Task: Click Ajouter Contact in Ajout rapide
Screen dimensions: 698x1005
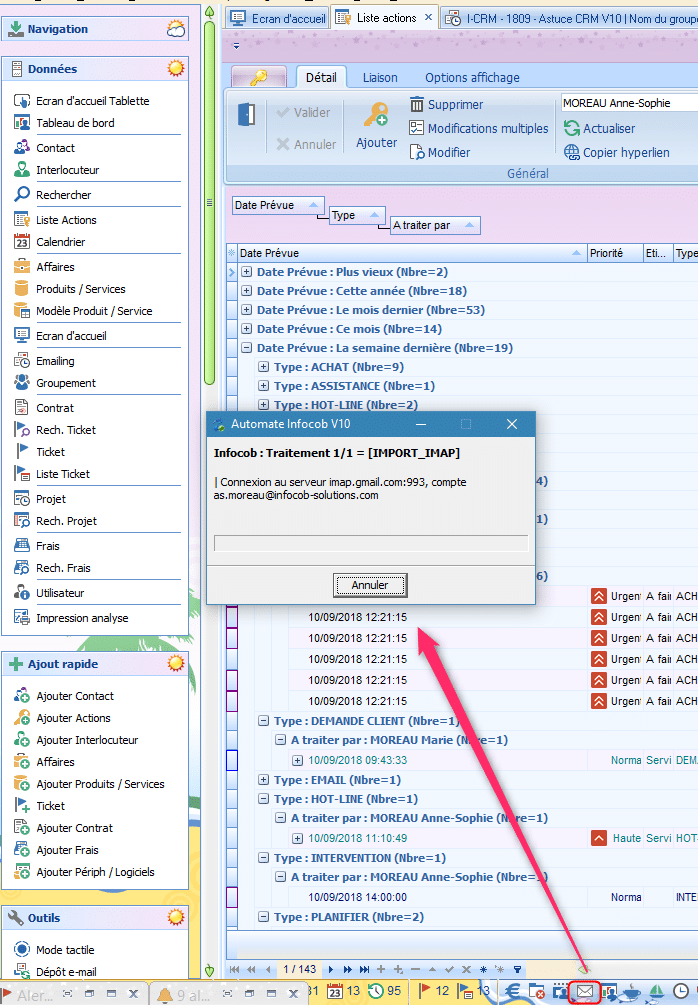Action: click(75, 696)
